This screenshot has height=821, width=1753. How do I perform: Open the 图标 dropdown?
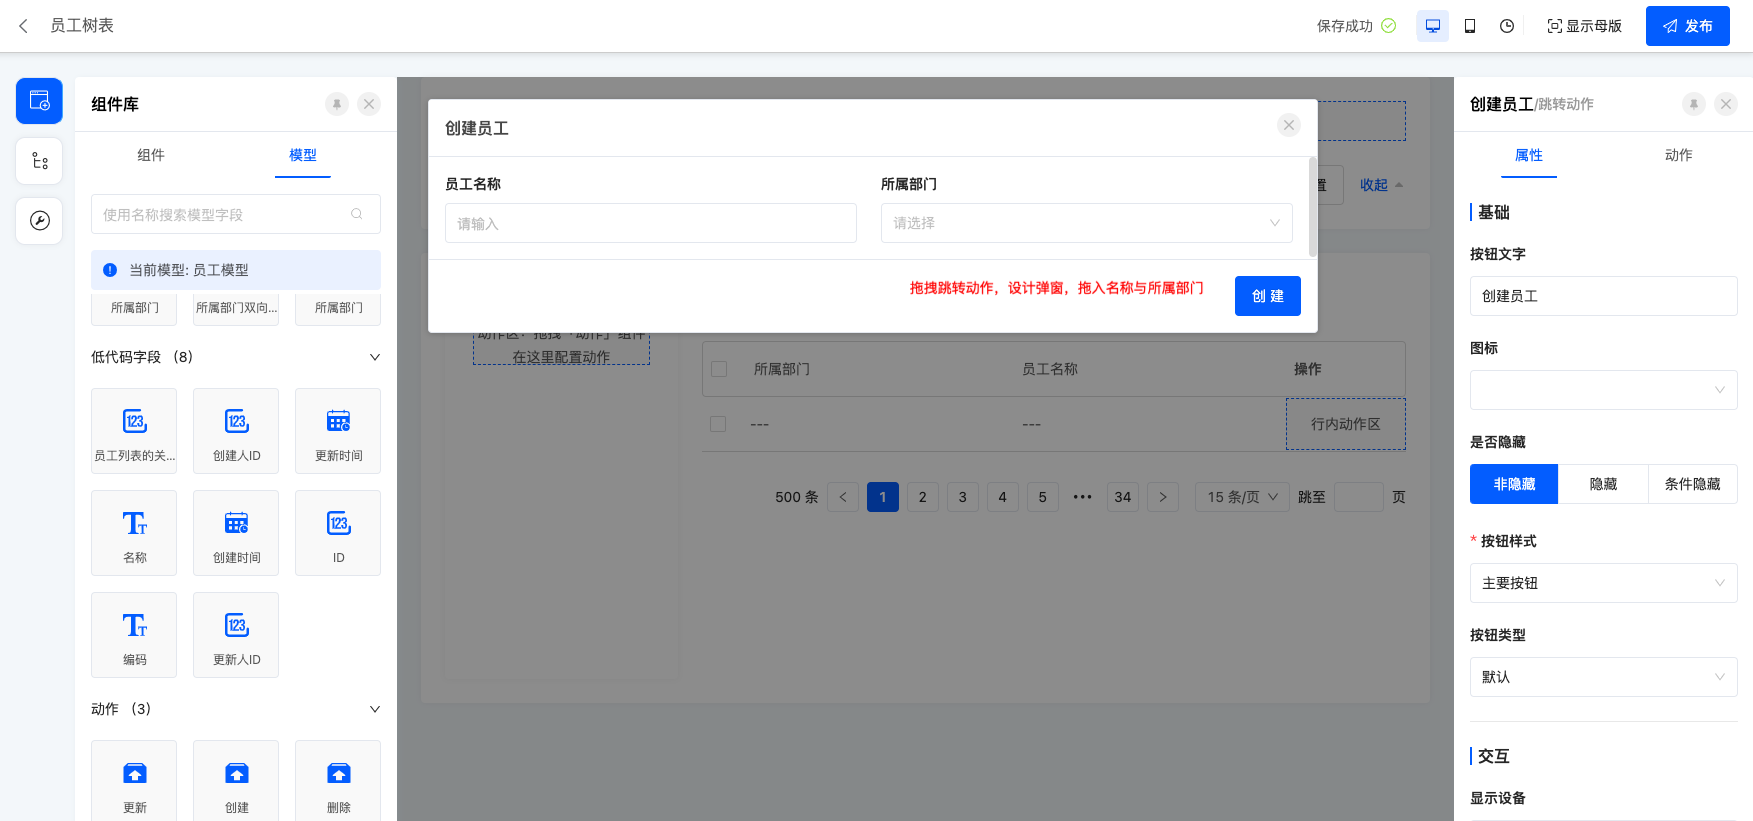[1604, 390]
